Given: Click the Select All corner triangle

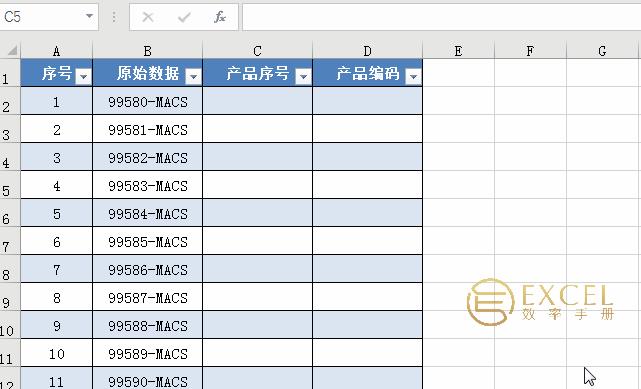Looking at the screenshot, I should pos(12,50).
